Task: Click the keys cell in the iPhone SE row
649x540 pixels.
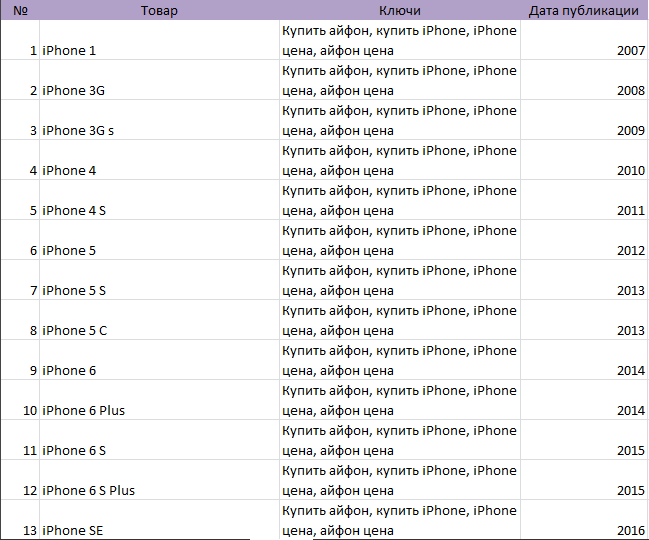Action: click(x=400, y=520)
